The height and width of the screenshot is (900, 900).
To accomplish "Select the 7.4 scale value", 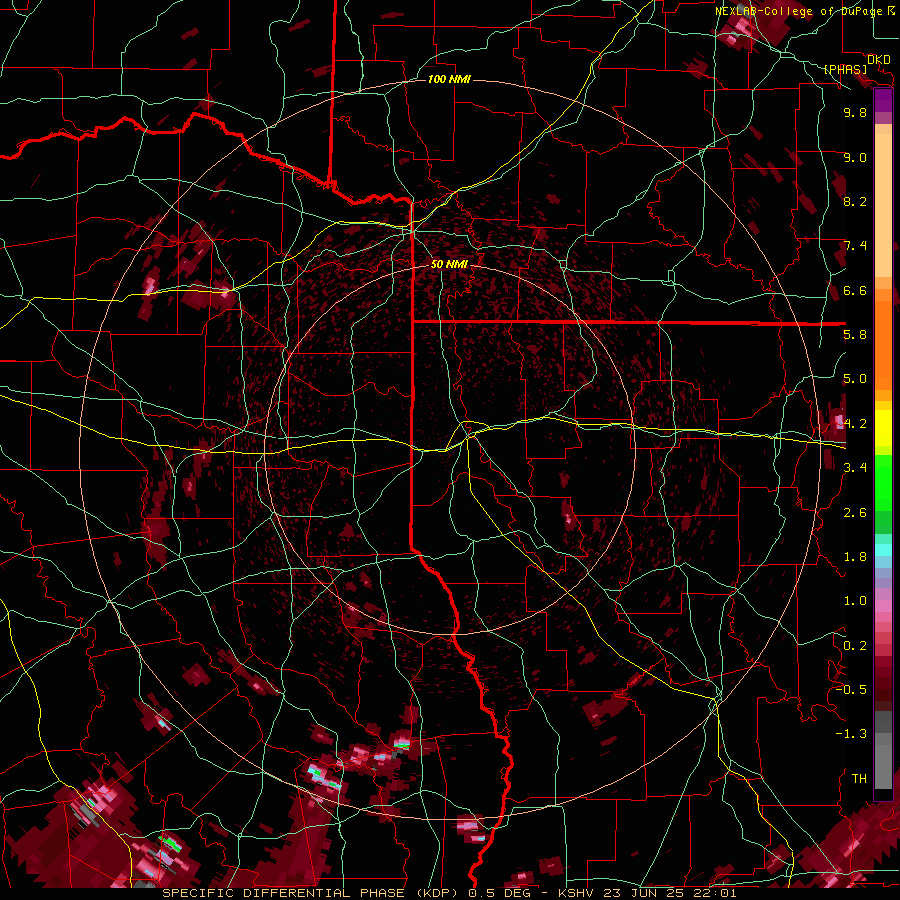I will [x=855, y=246].
